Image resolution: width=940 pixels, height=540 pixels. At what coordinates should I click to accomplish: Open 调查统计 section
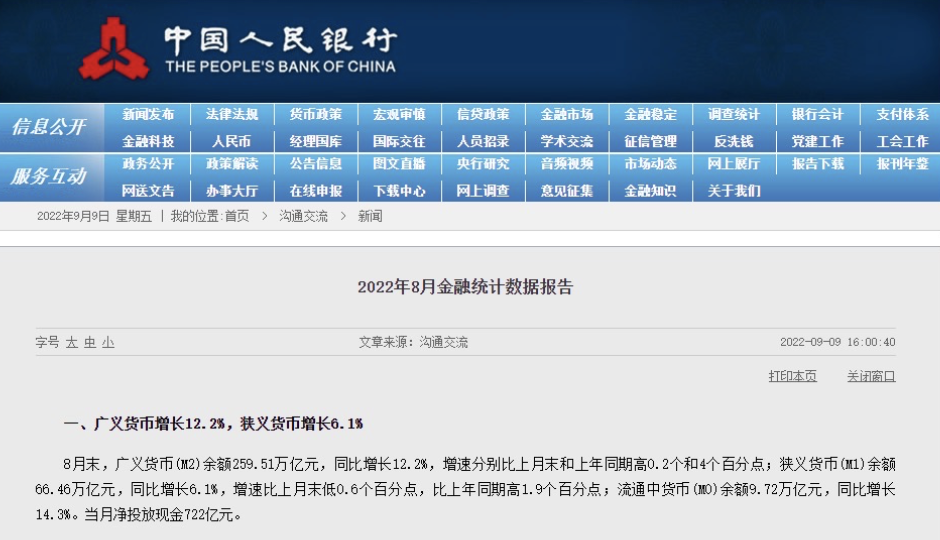[734, 114]
